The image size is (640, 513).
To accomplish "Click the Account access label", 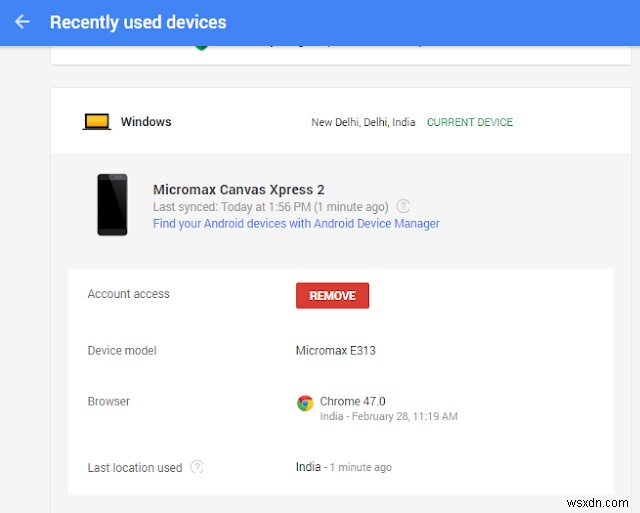I will pyautogui.click(x=128, y=294).
